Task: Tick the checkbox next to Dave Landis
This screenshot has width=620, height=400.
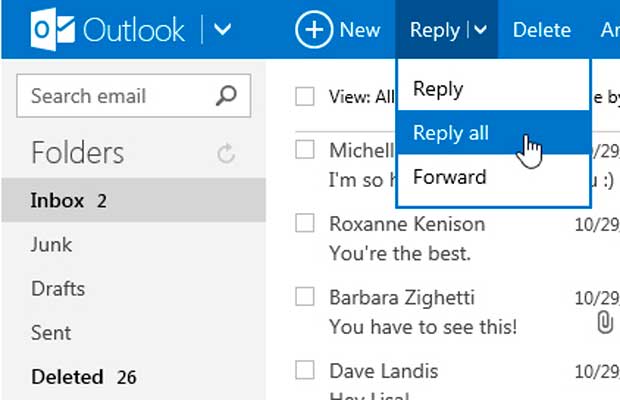Action: (x=305, y=370)
